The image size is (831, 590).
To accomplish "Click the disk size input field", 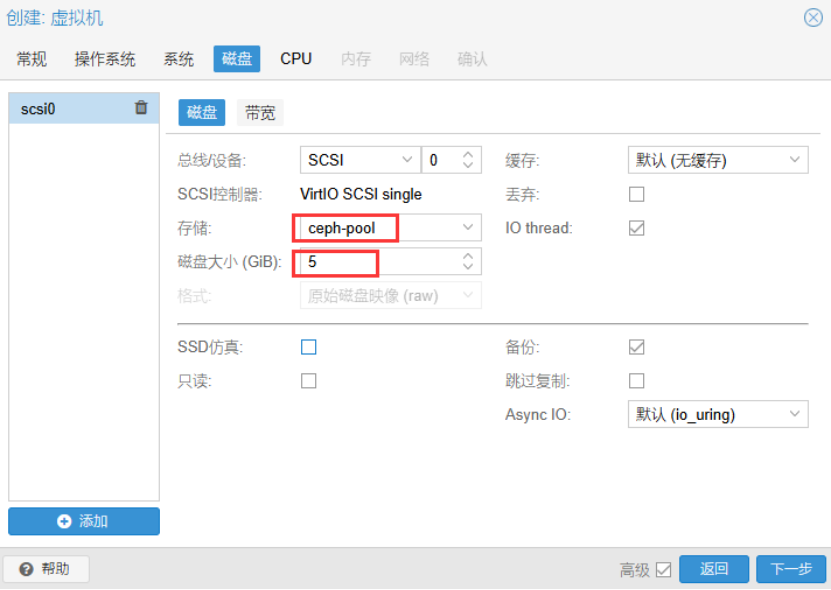I will (380, 262).
